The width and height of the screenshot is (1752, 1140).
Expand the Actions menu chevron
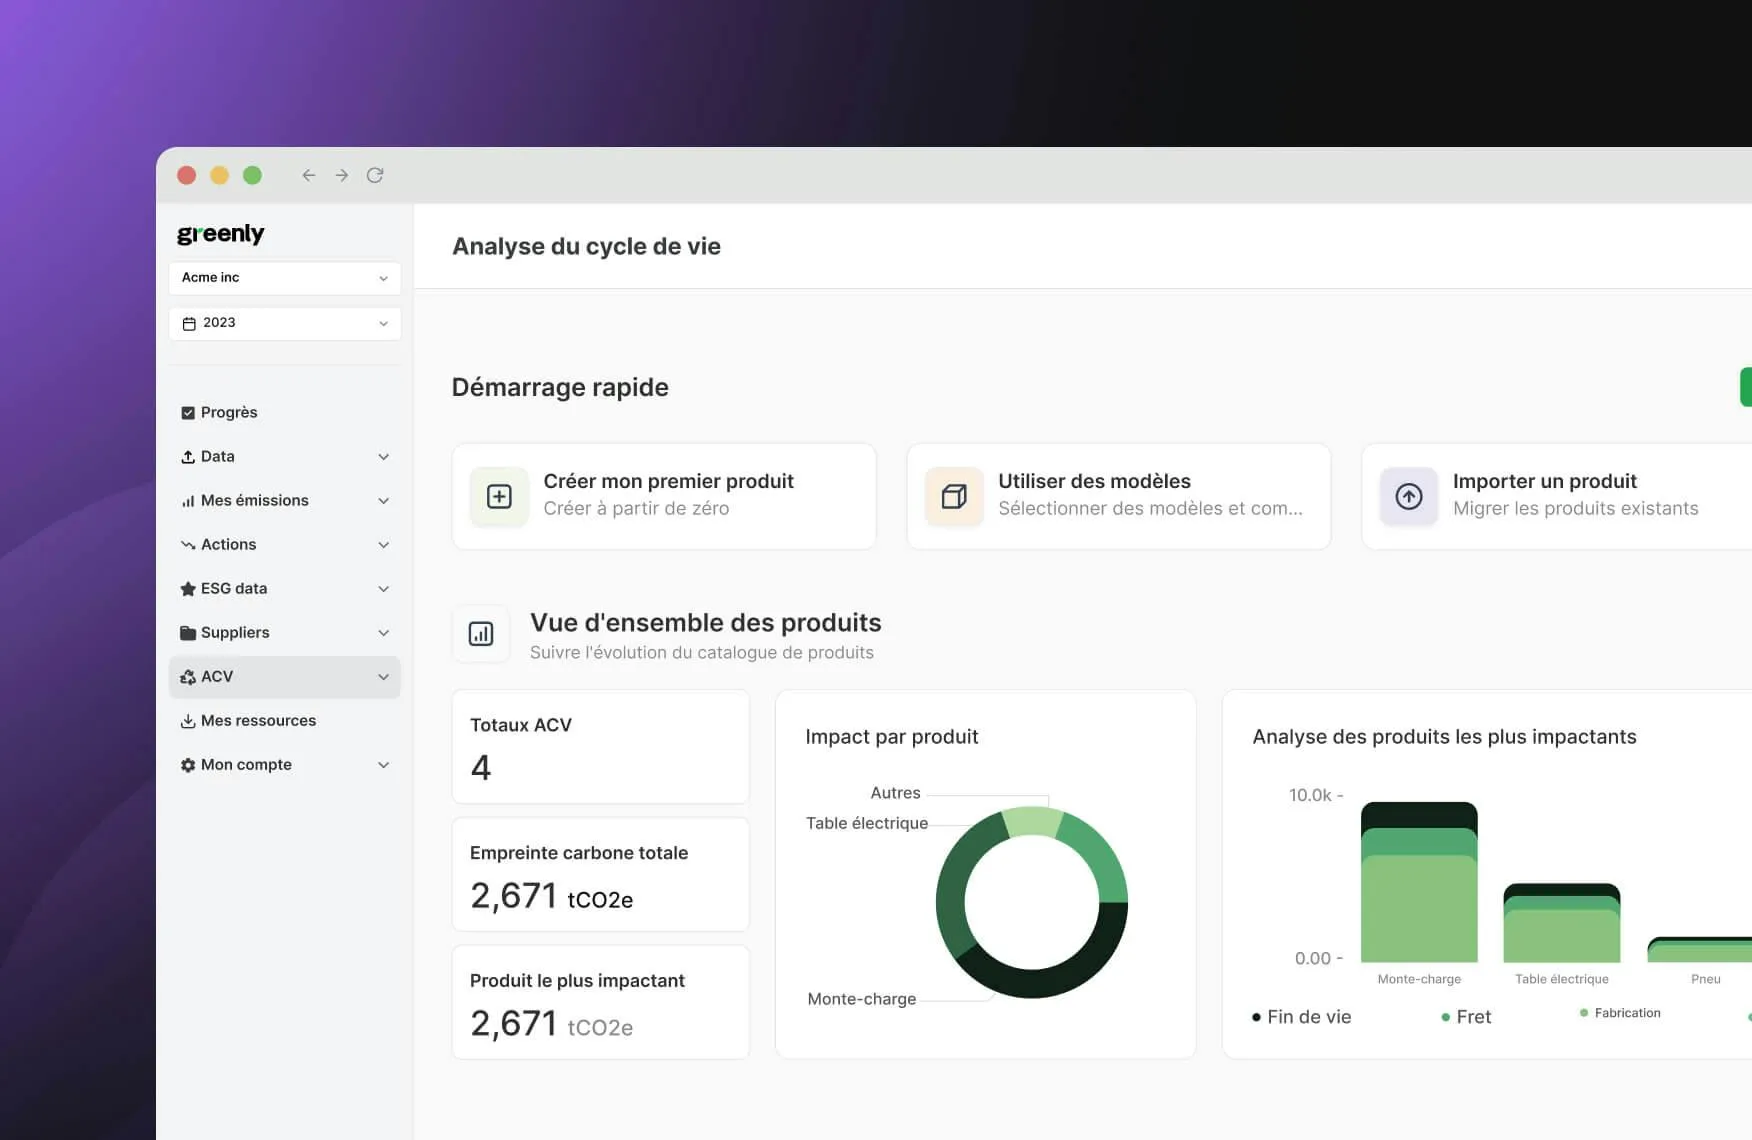tap(383, 545)
